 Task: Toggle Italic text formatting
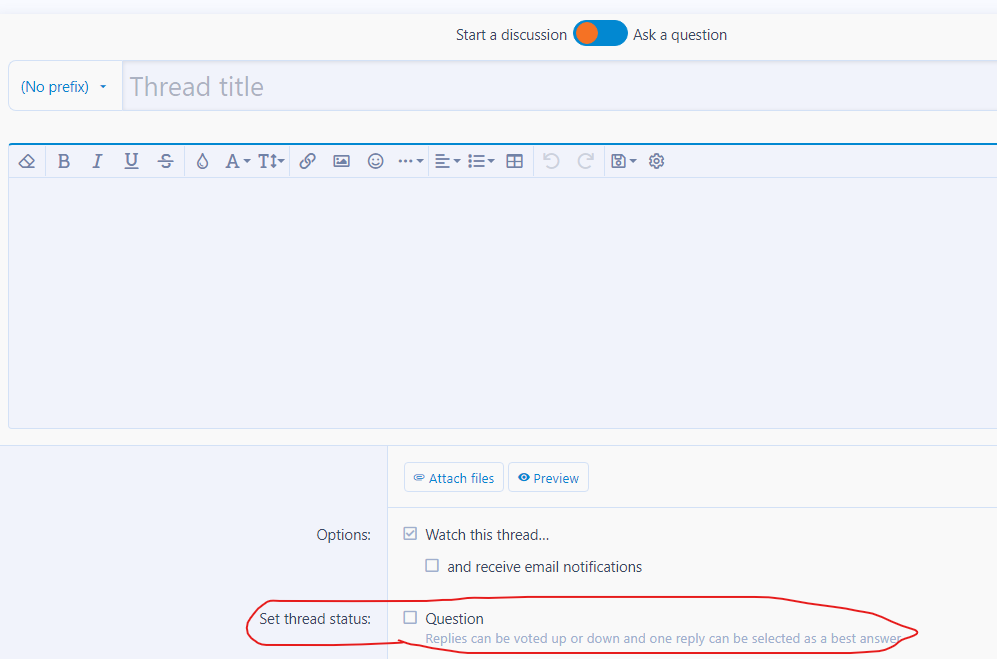point(97,162)
